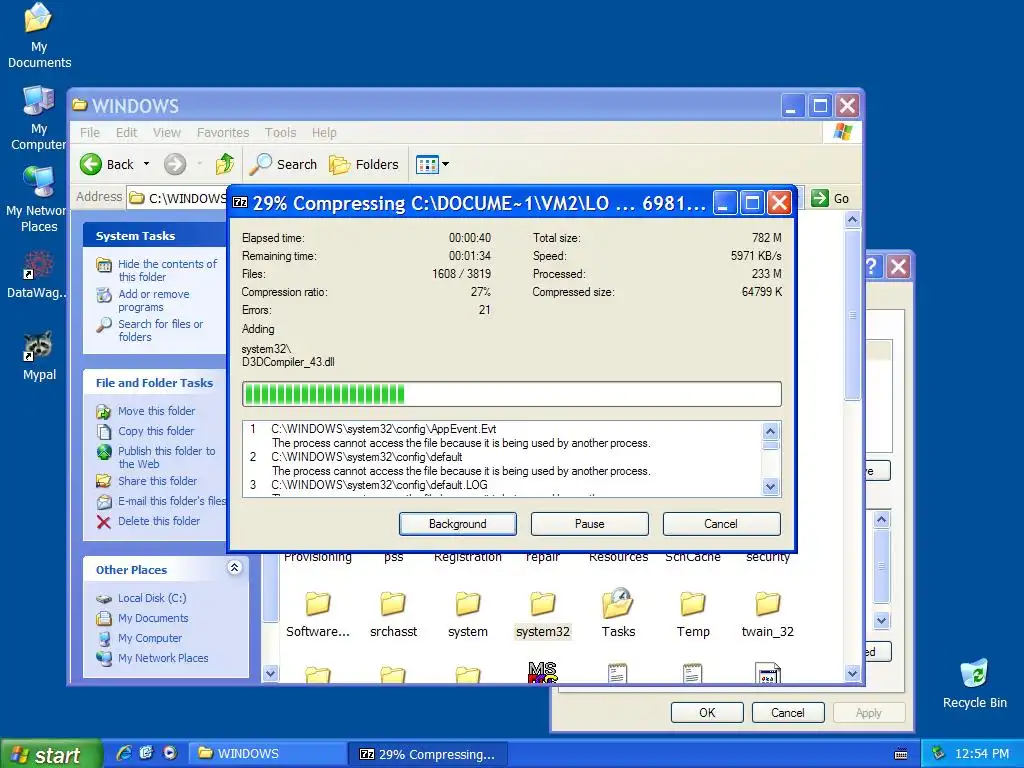Go up one folder level

[225, 164]
